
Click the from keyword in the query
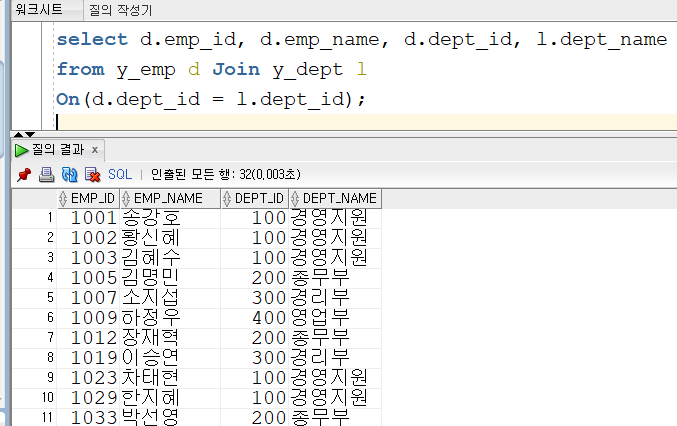pos(80,69)
